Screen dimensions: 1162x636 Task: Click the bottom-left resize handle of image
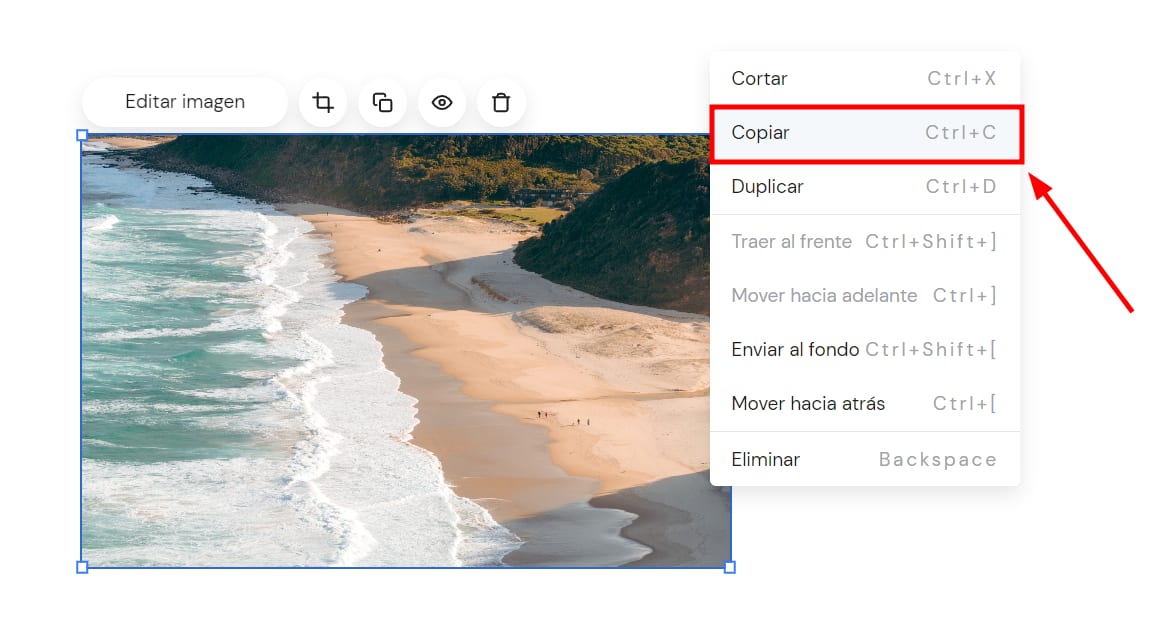(82, 567)
